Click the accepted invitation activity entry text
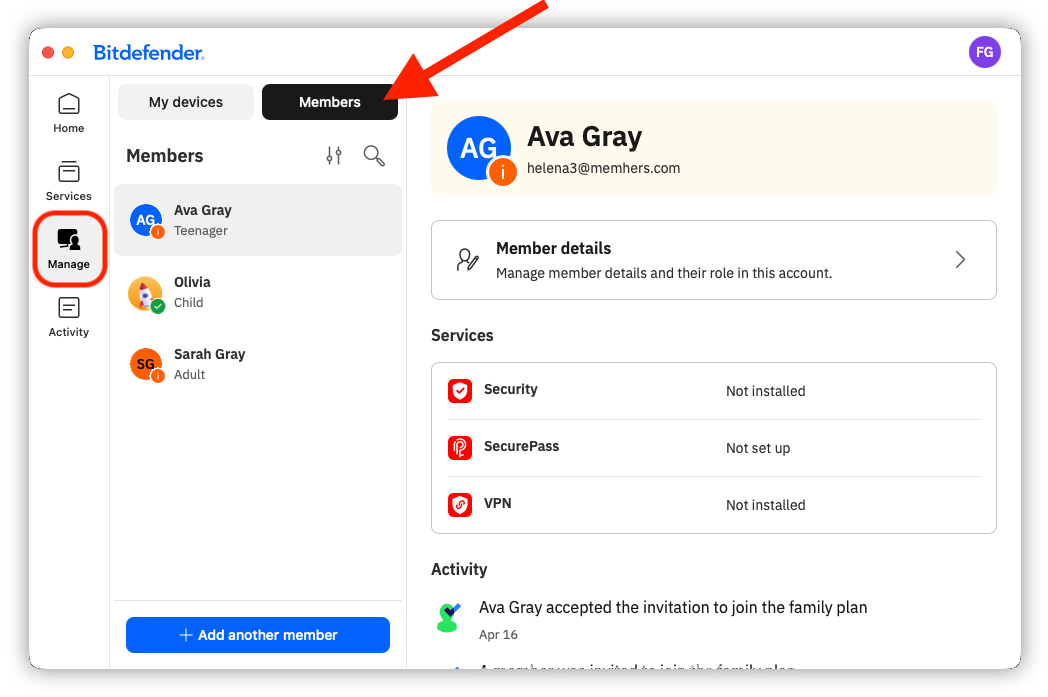The image size is (1048, 697). coord(673,607)
